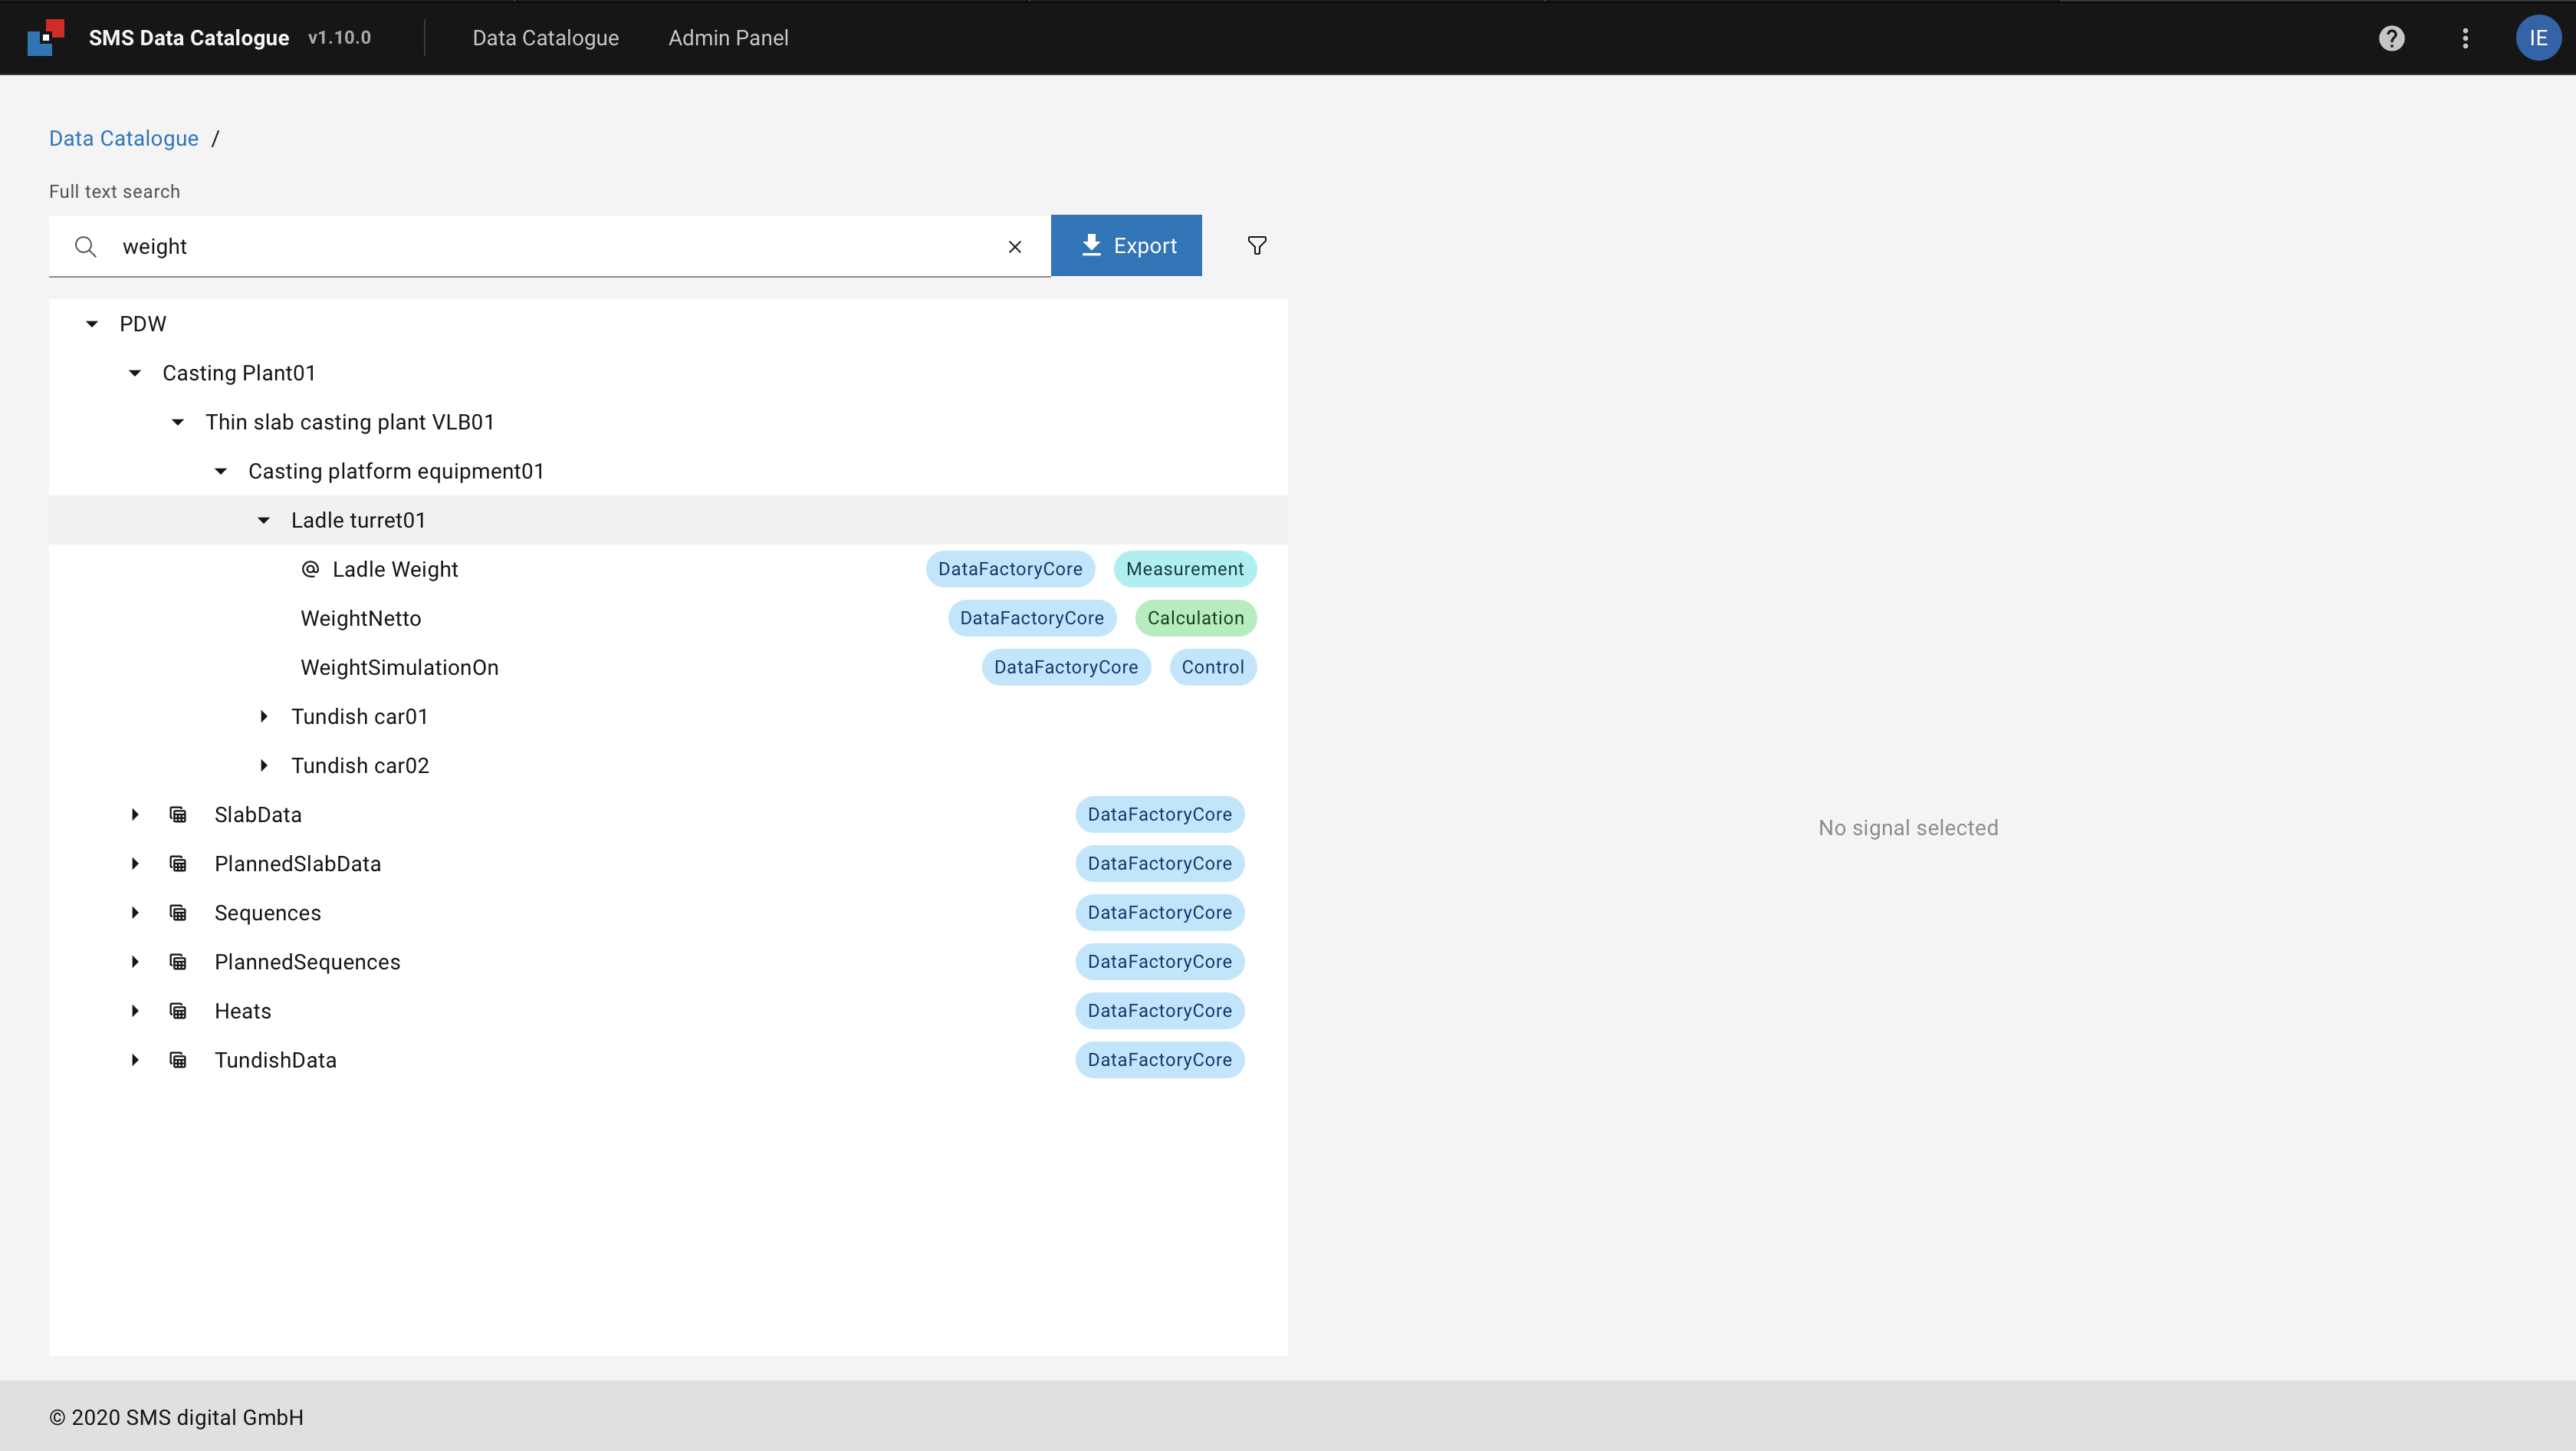Expand the TundishData node
The width and height of the screenshot is (2576, 1451).
tap(135, 1060)
